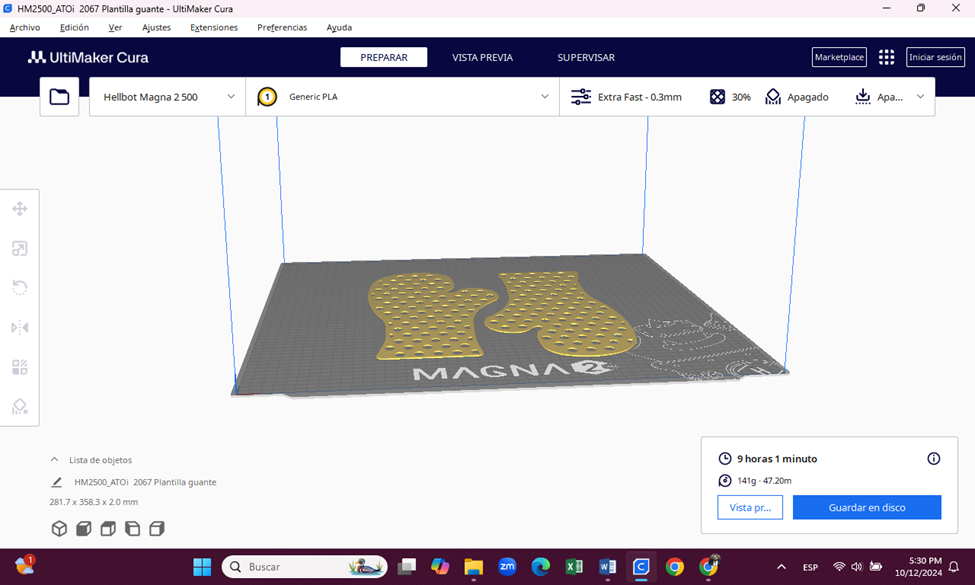This screenshot has height=585, width=975.
Task: Click the print settings sliders icon
Action: pos(581,97)
